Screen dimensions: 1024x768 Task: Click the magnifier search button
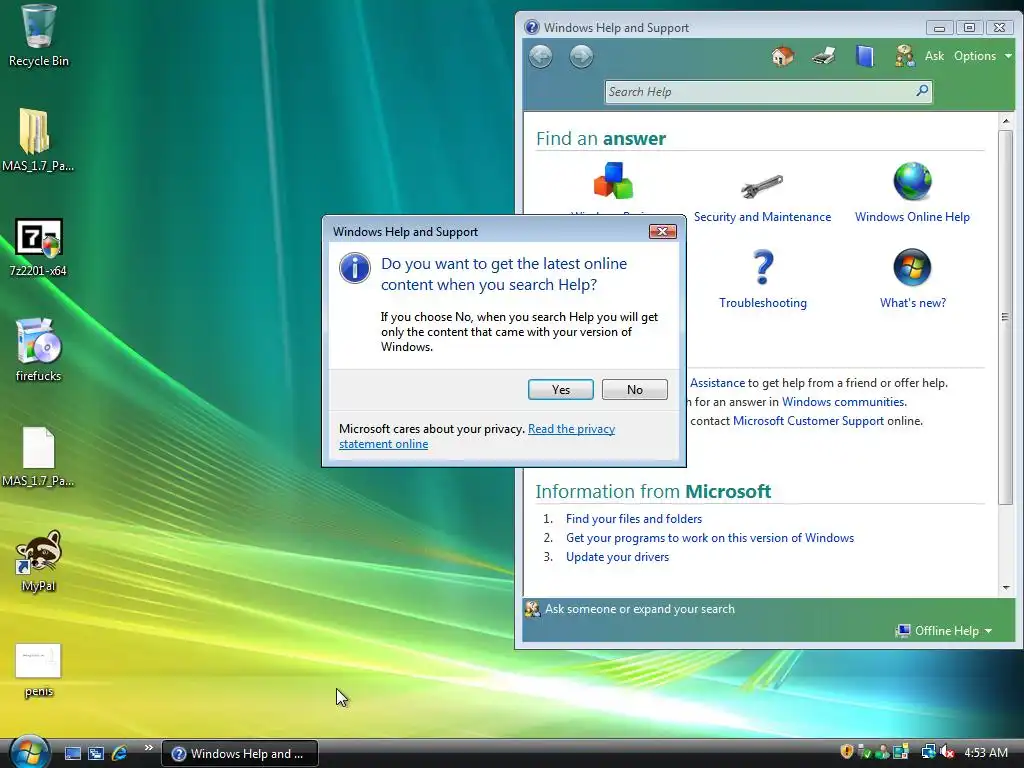922,91
